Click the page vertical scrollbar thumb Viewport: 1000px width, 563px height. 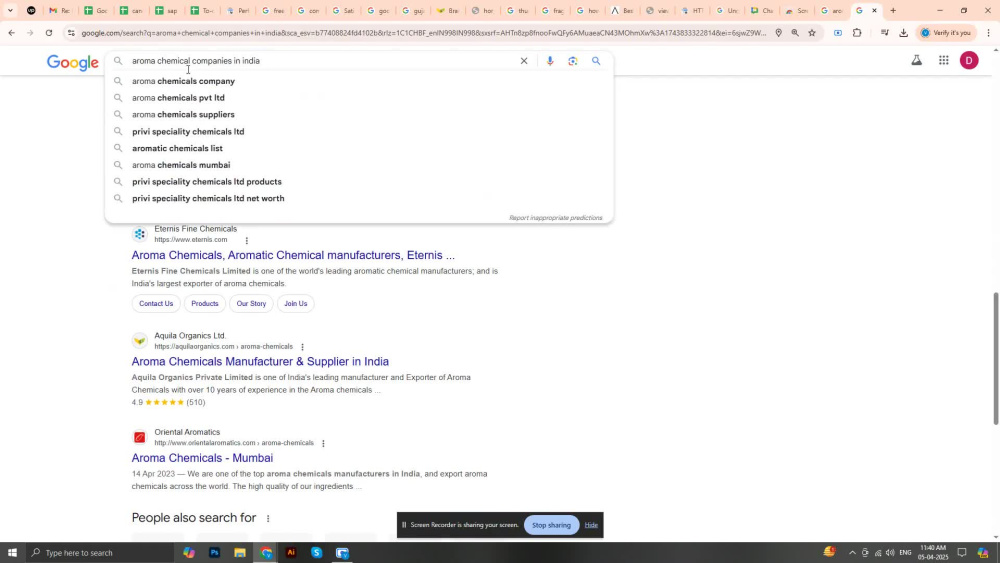(996, 358)
